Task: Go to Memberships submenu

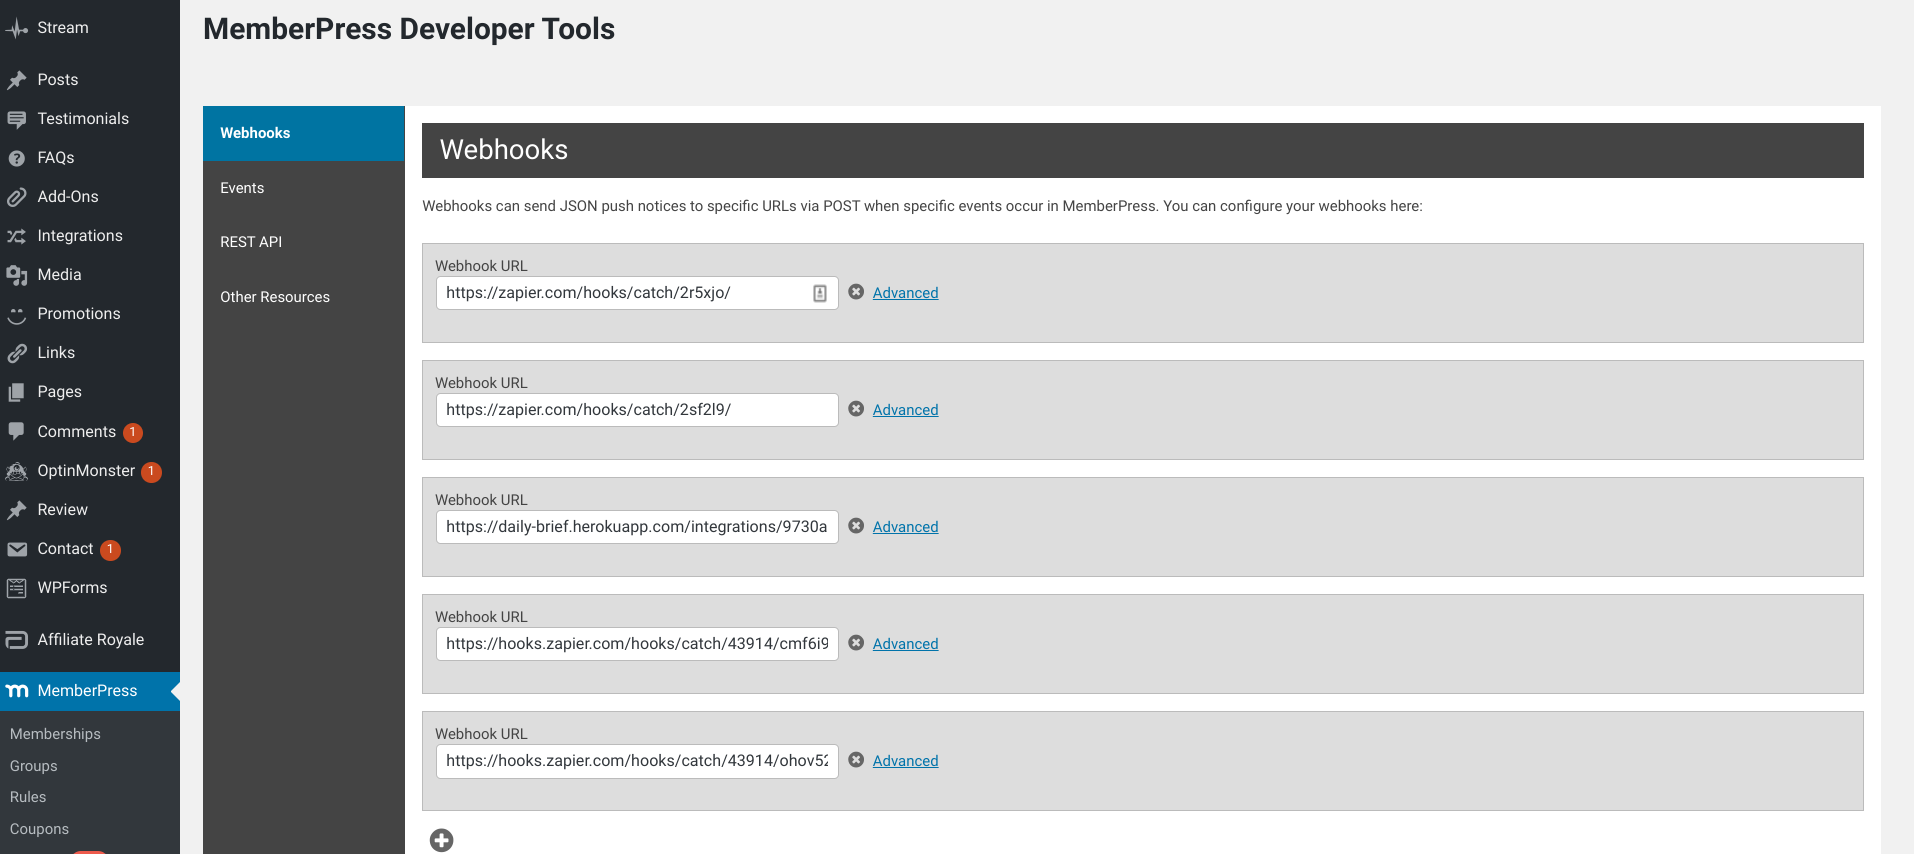Action: tap(55, 734)
